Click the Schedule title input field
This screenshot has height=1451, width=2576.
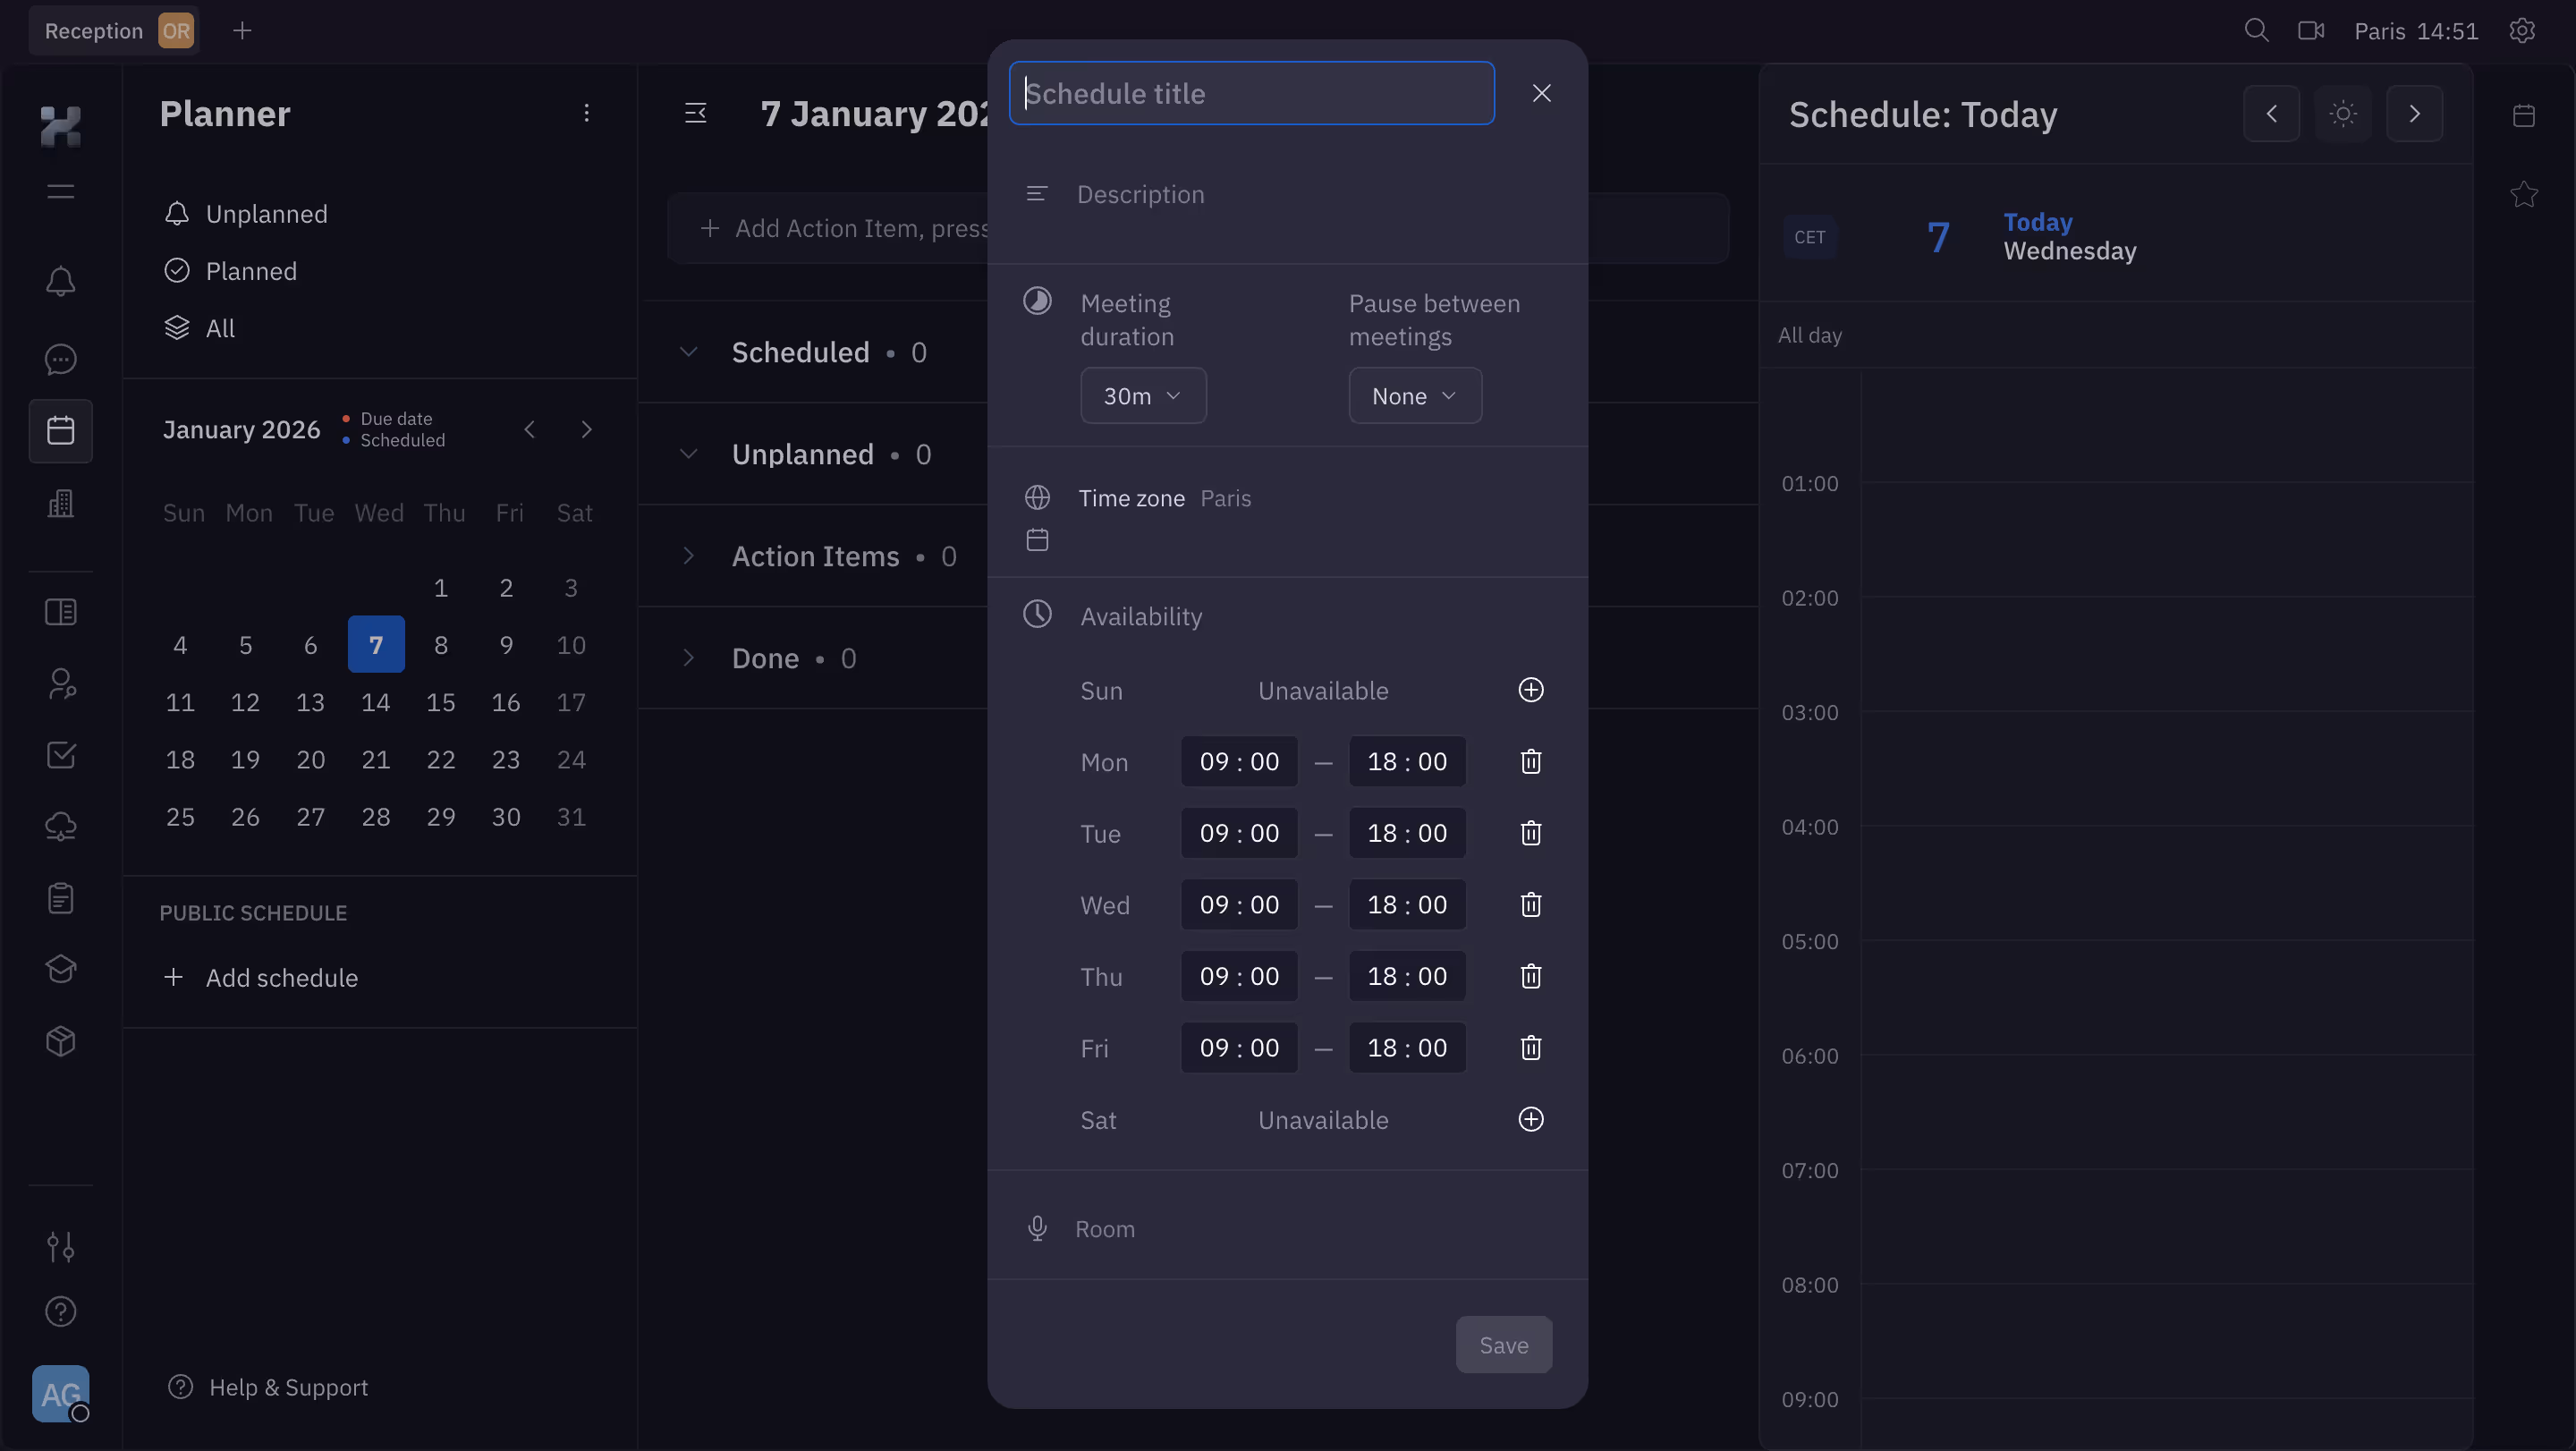tap(1251, 93)
